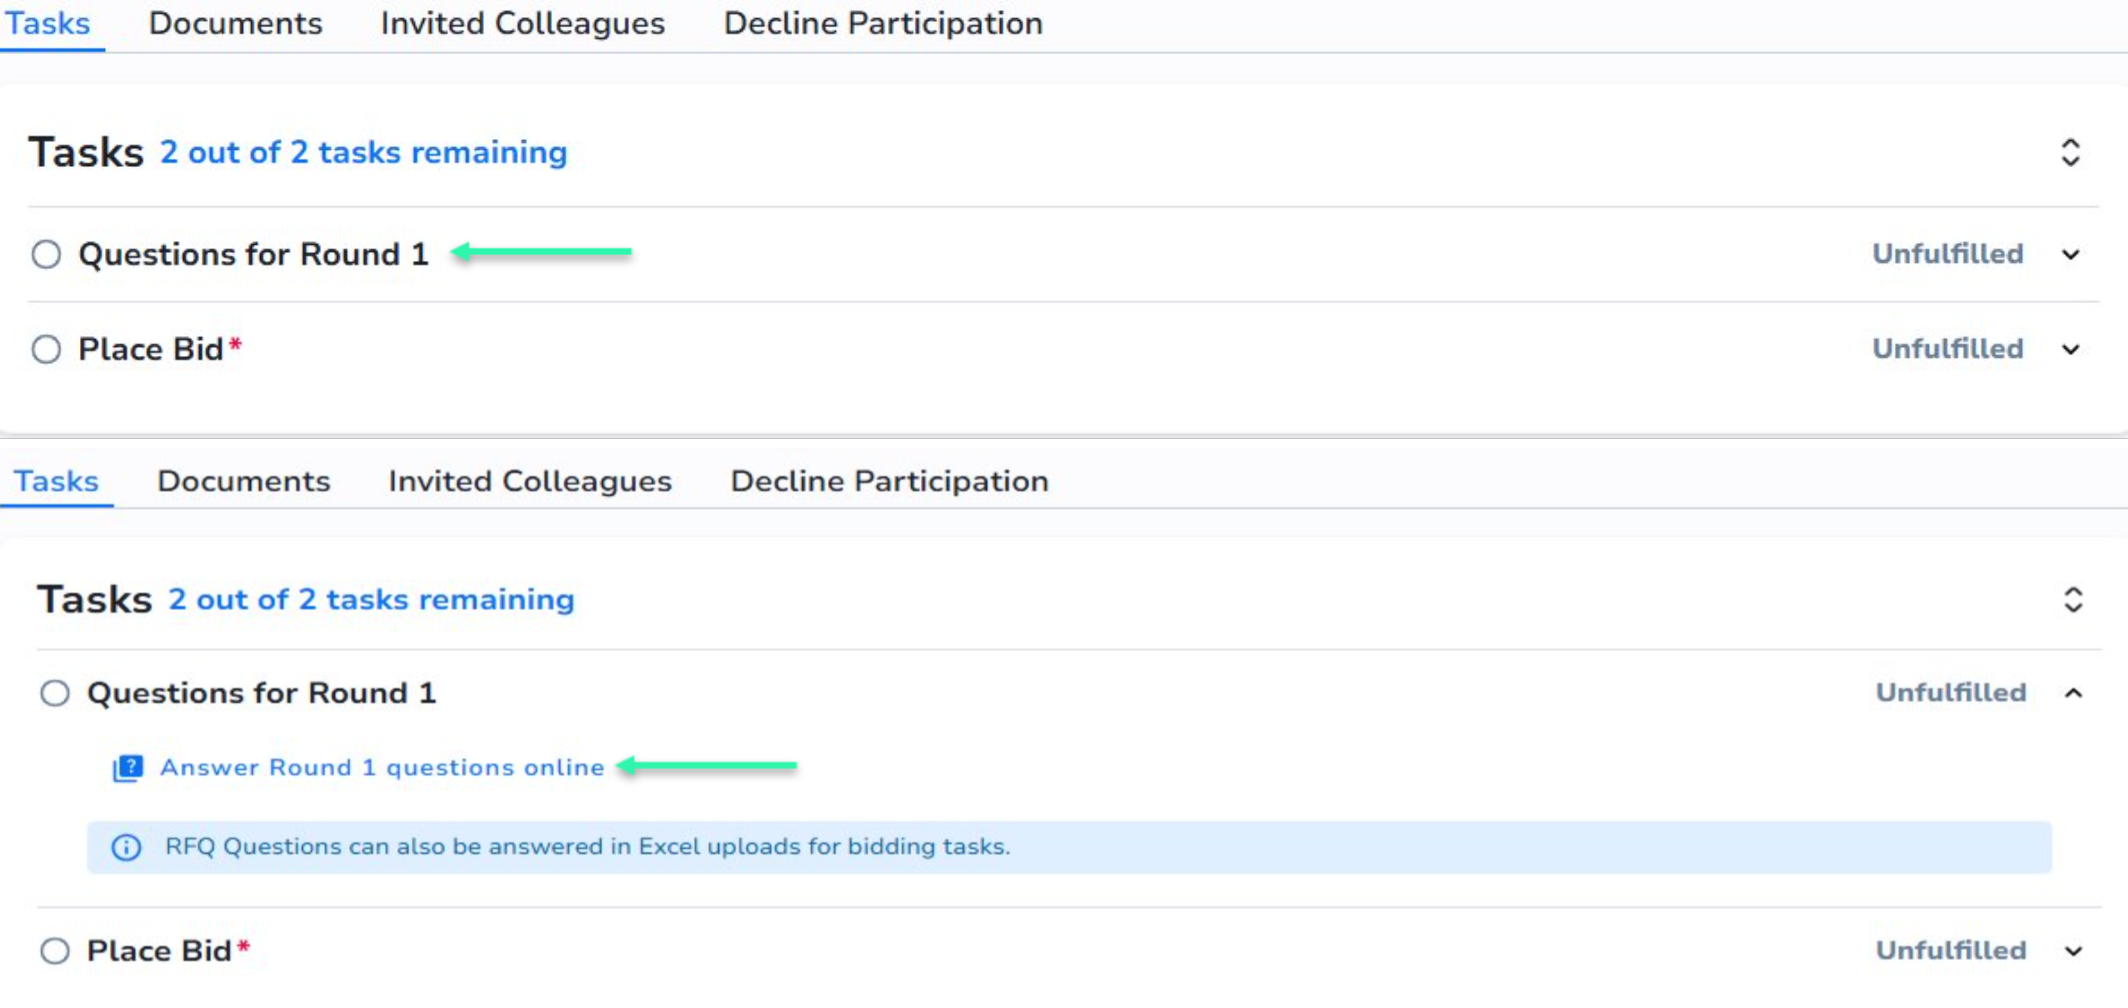This screenshot has height=1008, width=2128.
Task: Click the upper Tasks tab
Action: pos(48,24)
